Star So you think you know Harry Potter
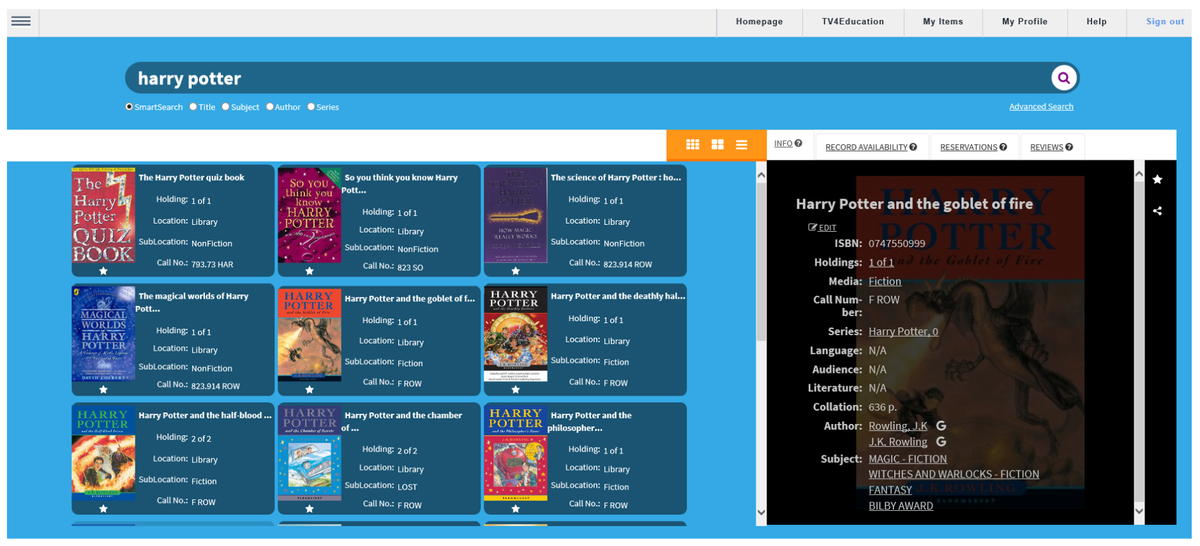This screenshot has width=1200, height=546. point(309,271)
